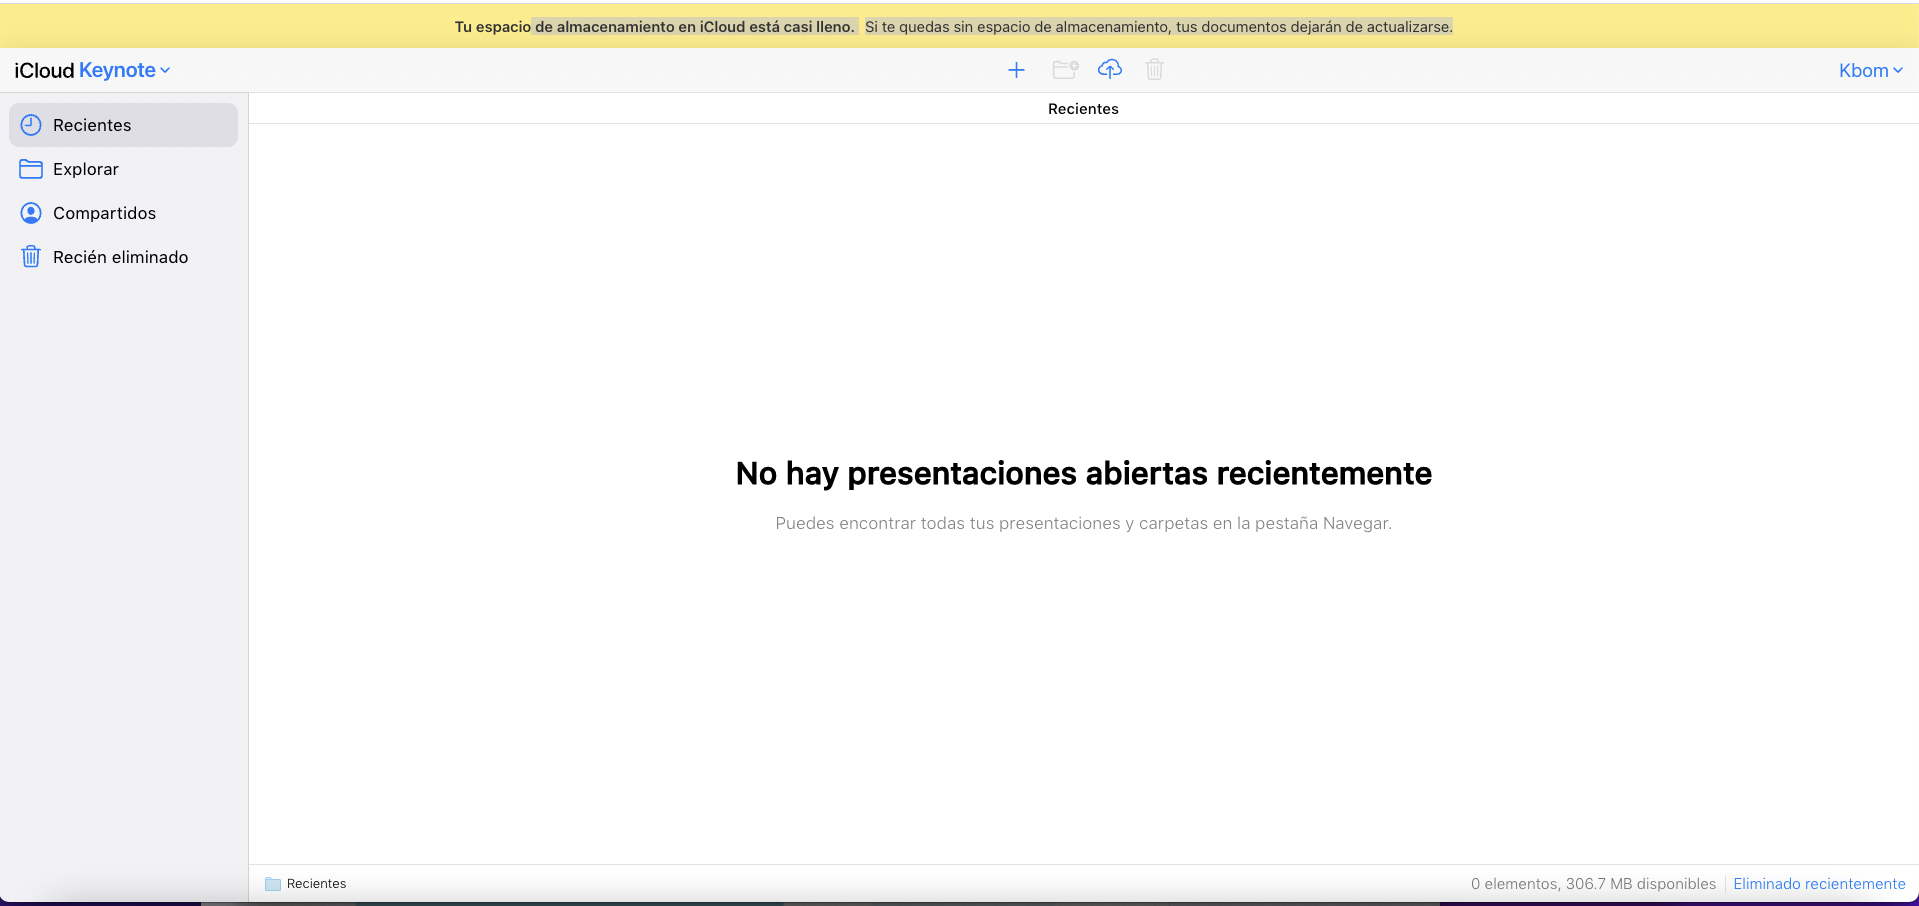
Task: Click the person icon beside Compartidos
Action: 31,213
